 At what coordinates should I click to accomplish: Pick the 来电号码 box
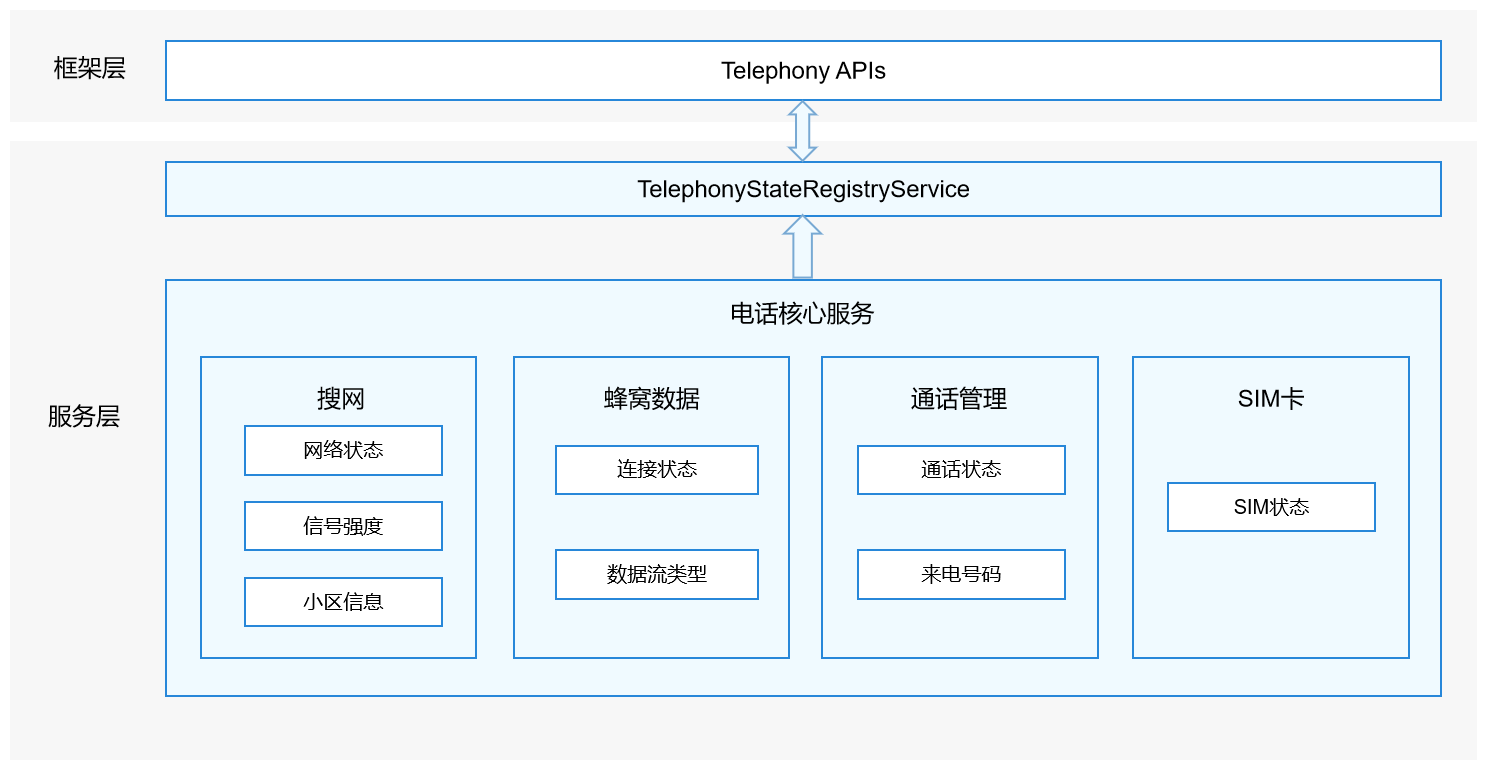(961, 574)
